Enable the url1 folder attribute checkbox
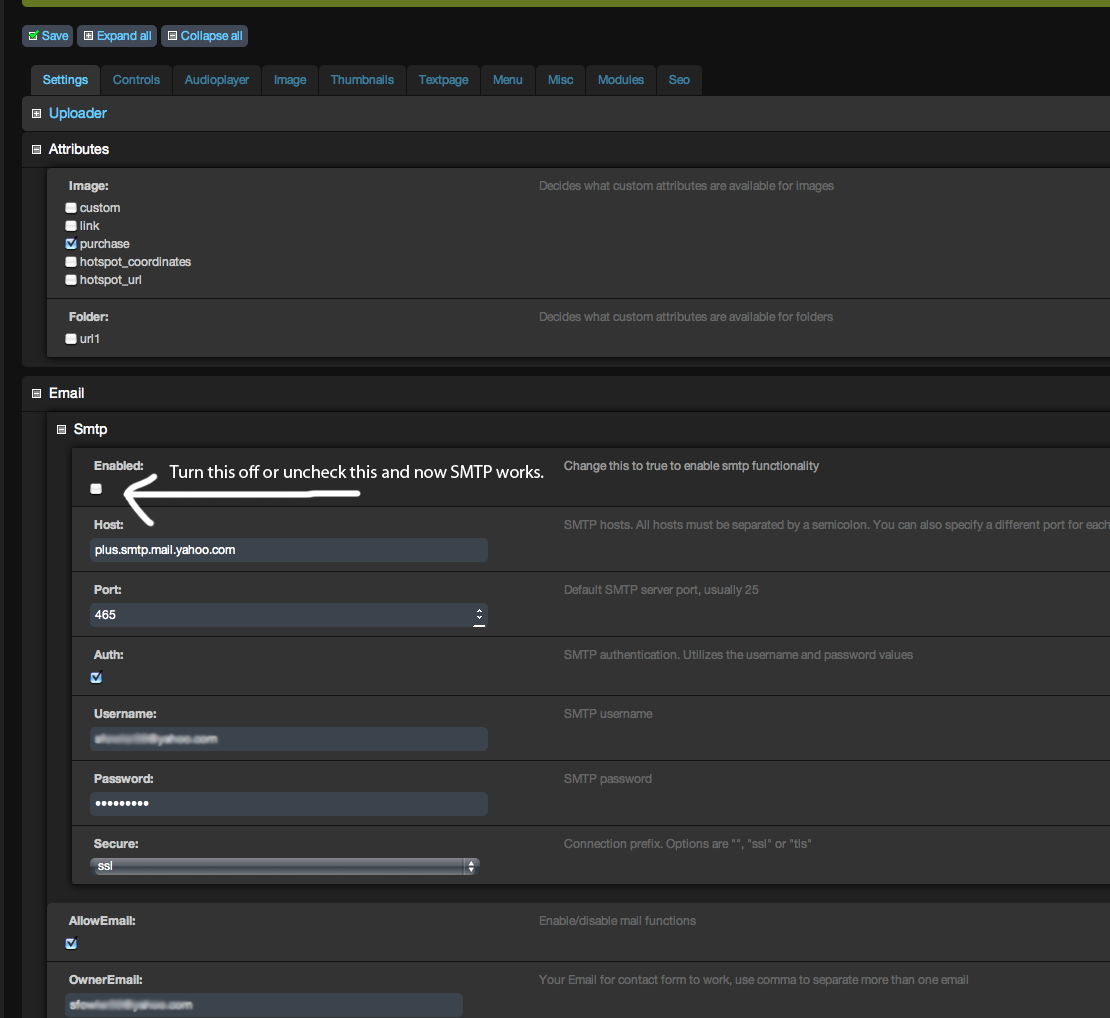Viewport: 1110px width, 1018px height. tap(71, 339)
